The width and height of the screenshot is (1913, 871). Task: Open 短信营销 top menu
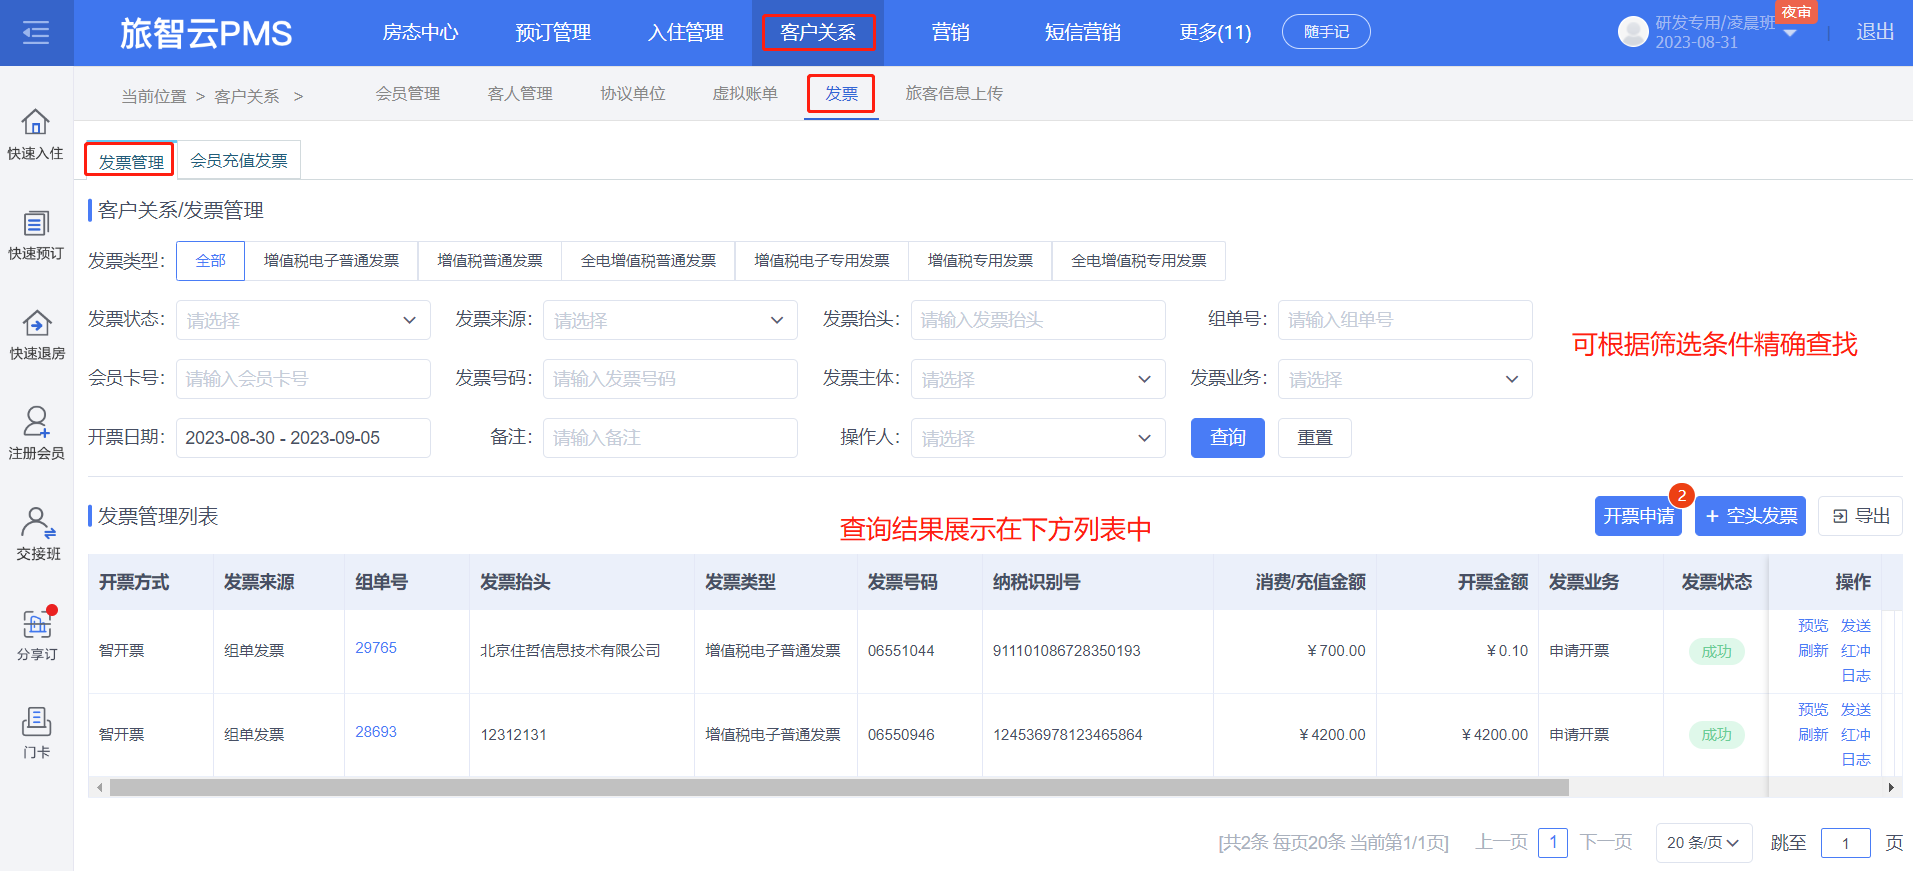pyautogui.click(x=1082, y=33)
